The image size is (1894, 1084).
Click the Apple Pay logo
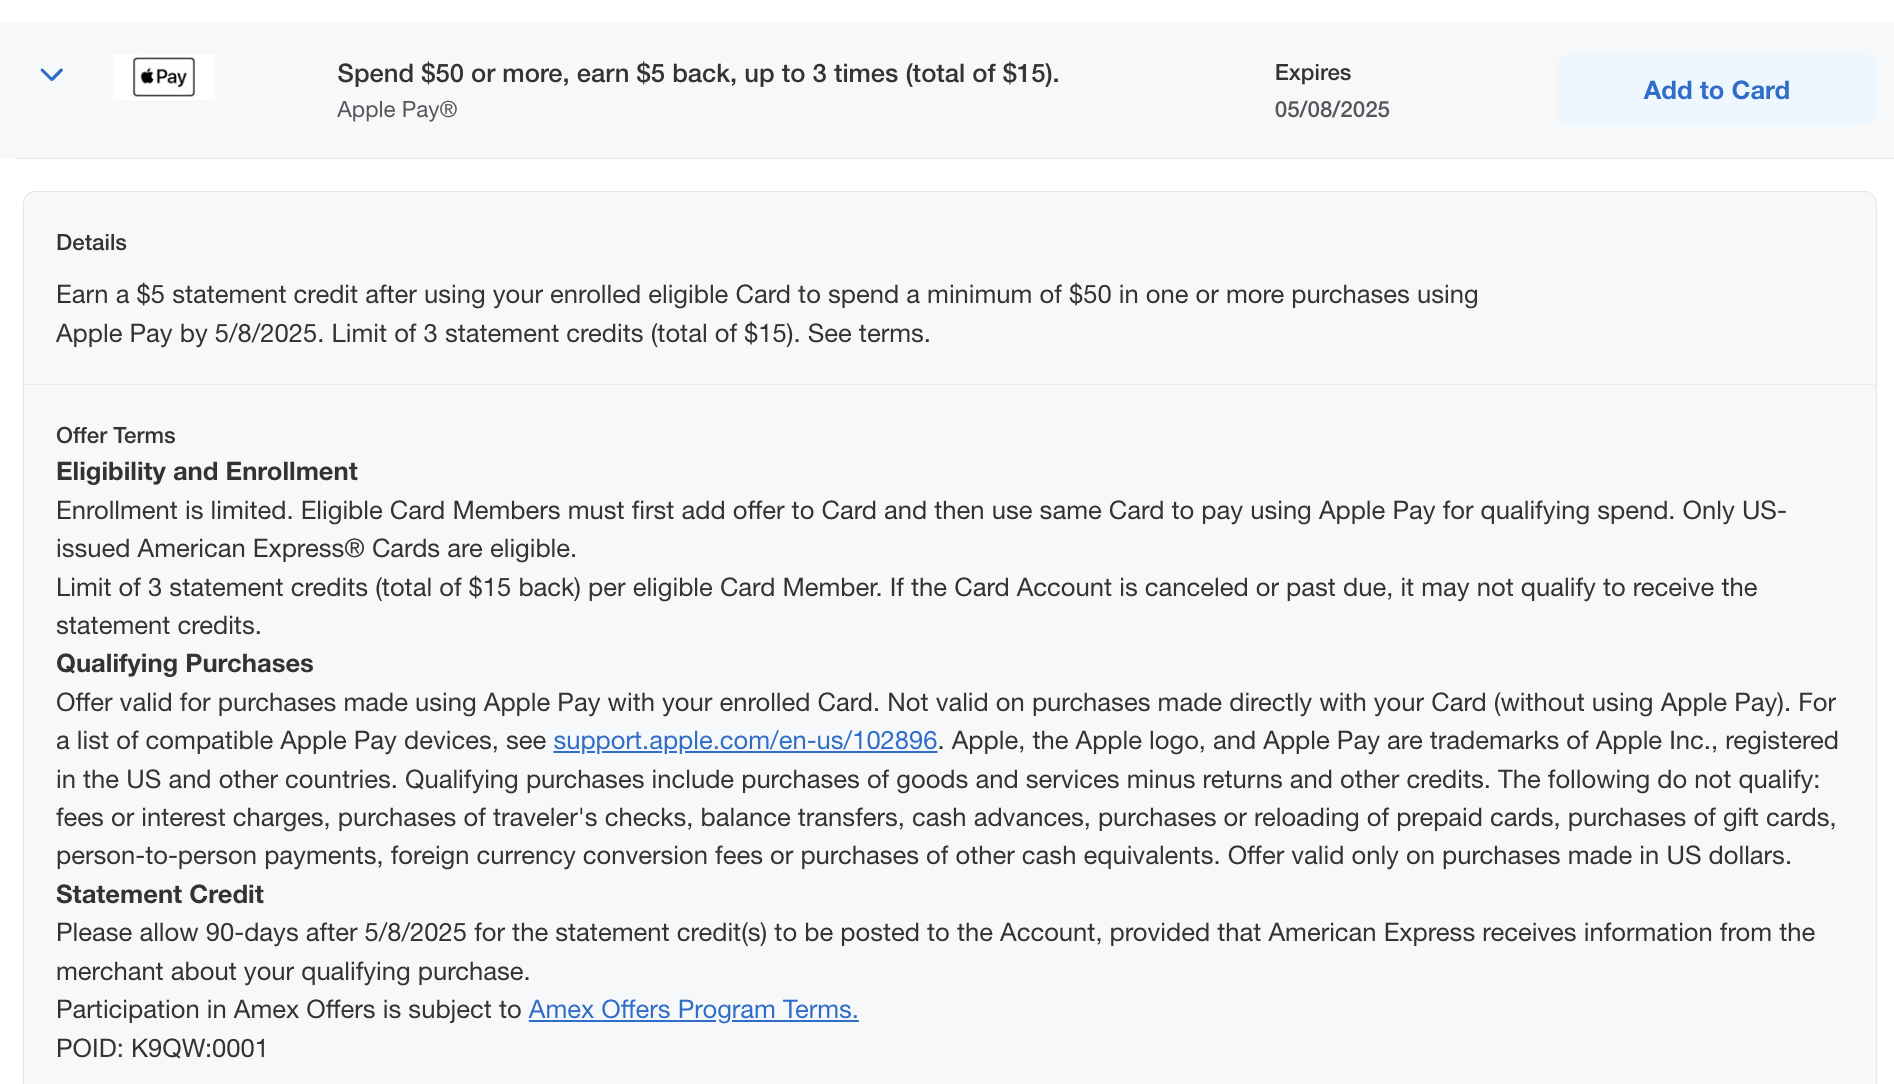tap(164, 77)
